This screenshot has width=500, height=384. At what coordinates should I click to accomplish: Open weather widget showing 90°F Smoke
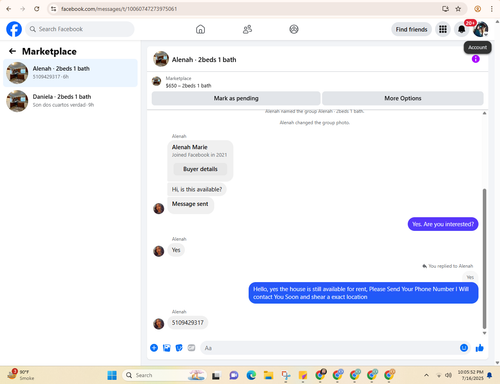coord(21,375)
